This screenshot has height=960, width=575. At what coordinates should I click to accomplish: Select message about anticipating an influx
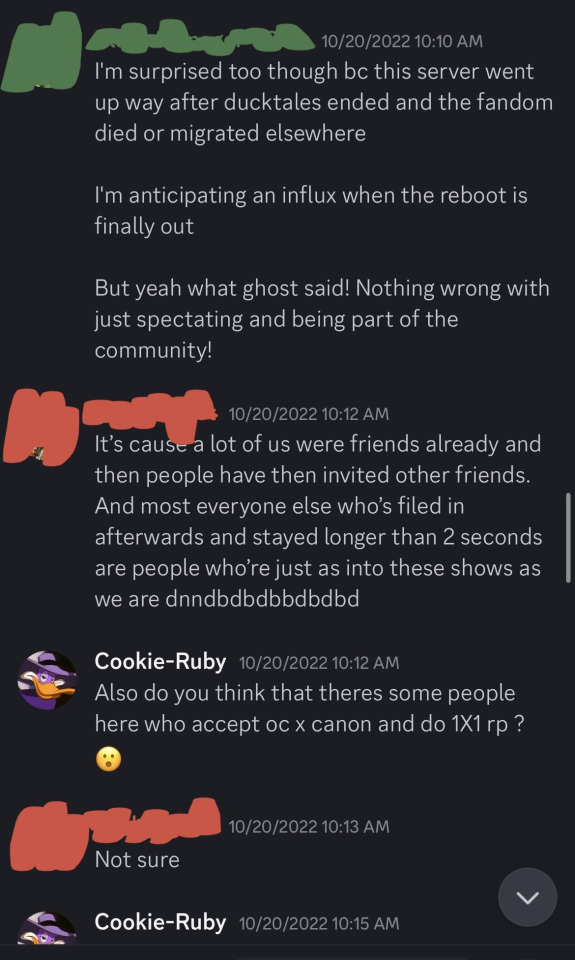click(x=311, y=211)
